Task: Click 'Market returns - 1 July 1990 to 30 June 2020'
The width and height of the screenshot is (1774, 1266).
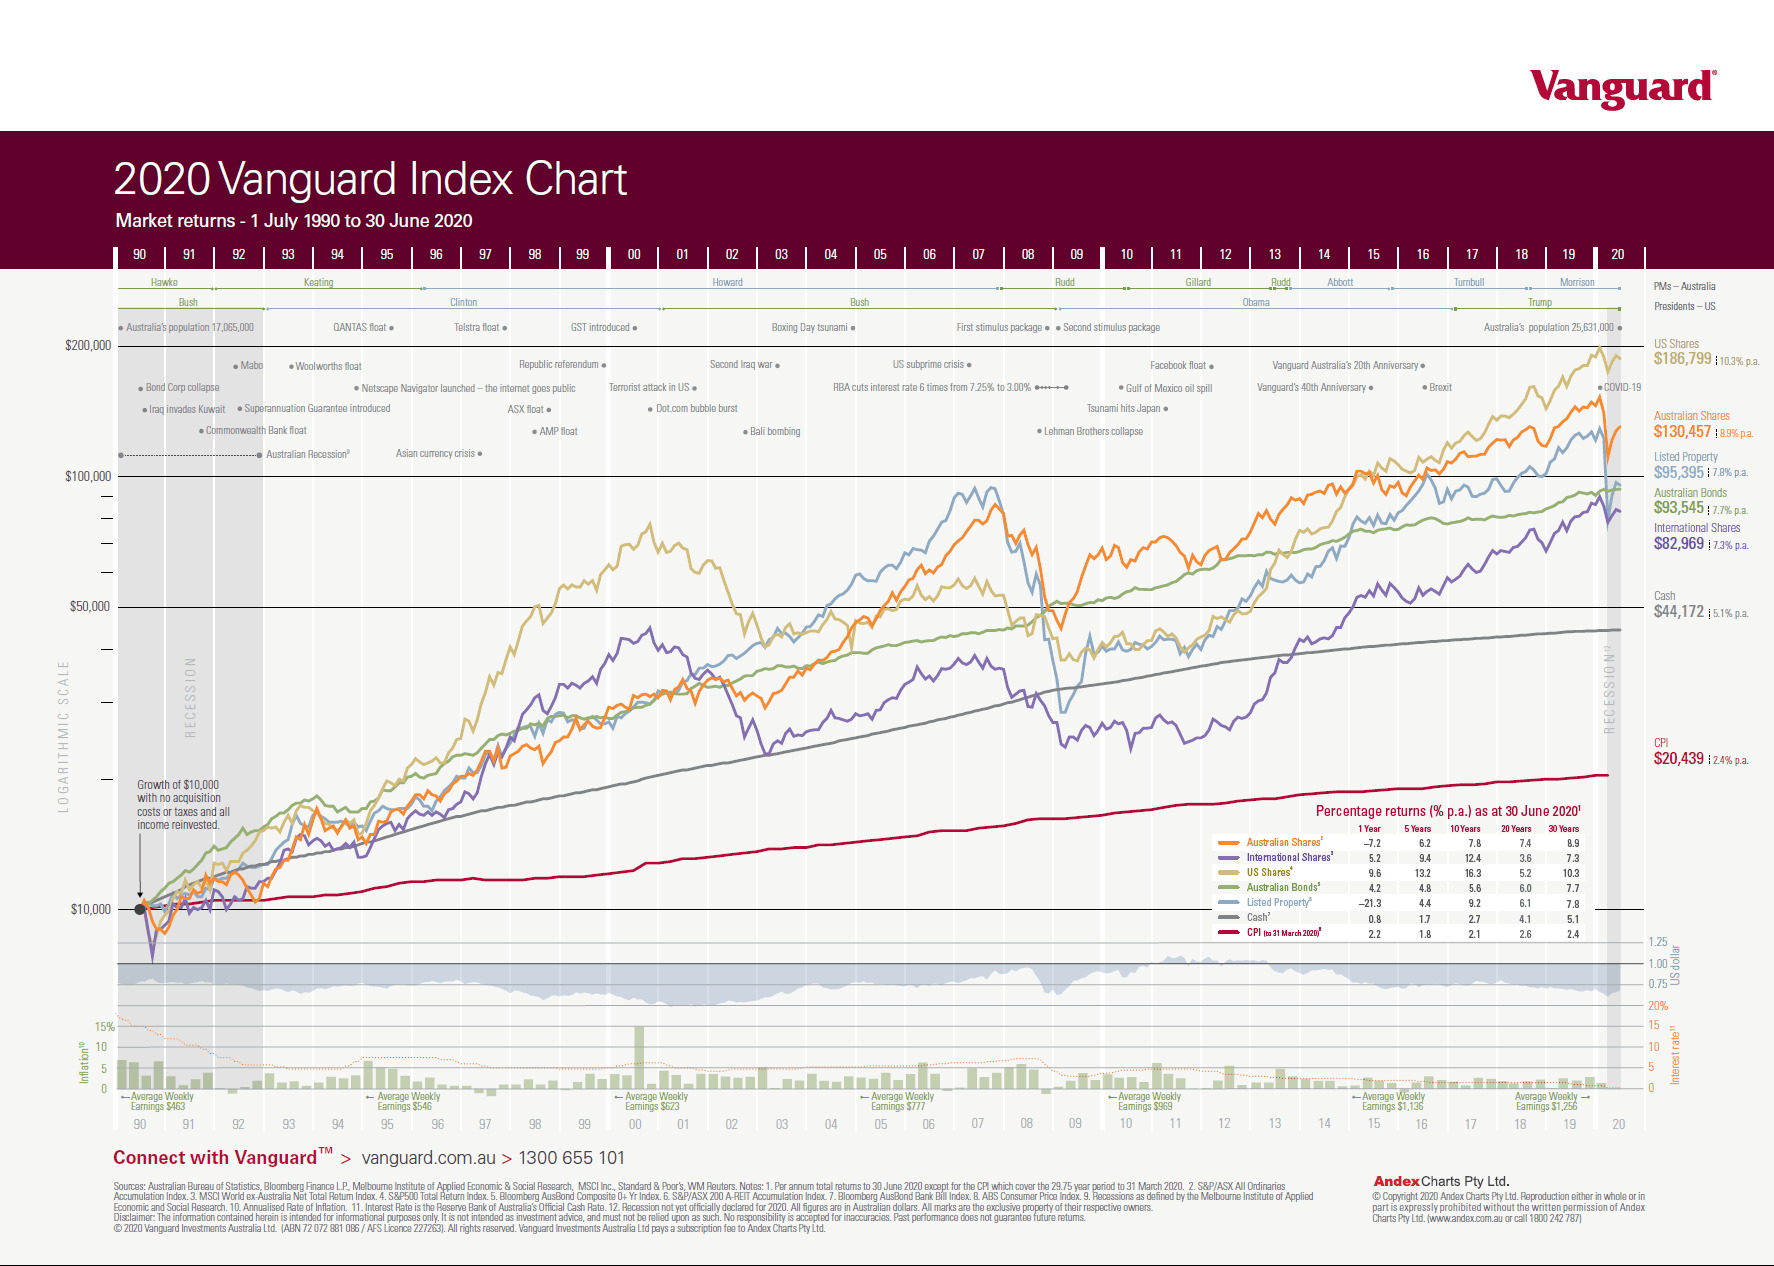Action: 294,221
